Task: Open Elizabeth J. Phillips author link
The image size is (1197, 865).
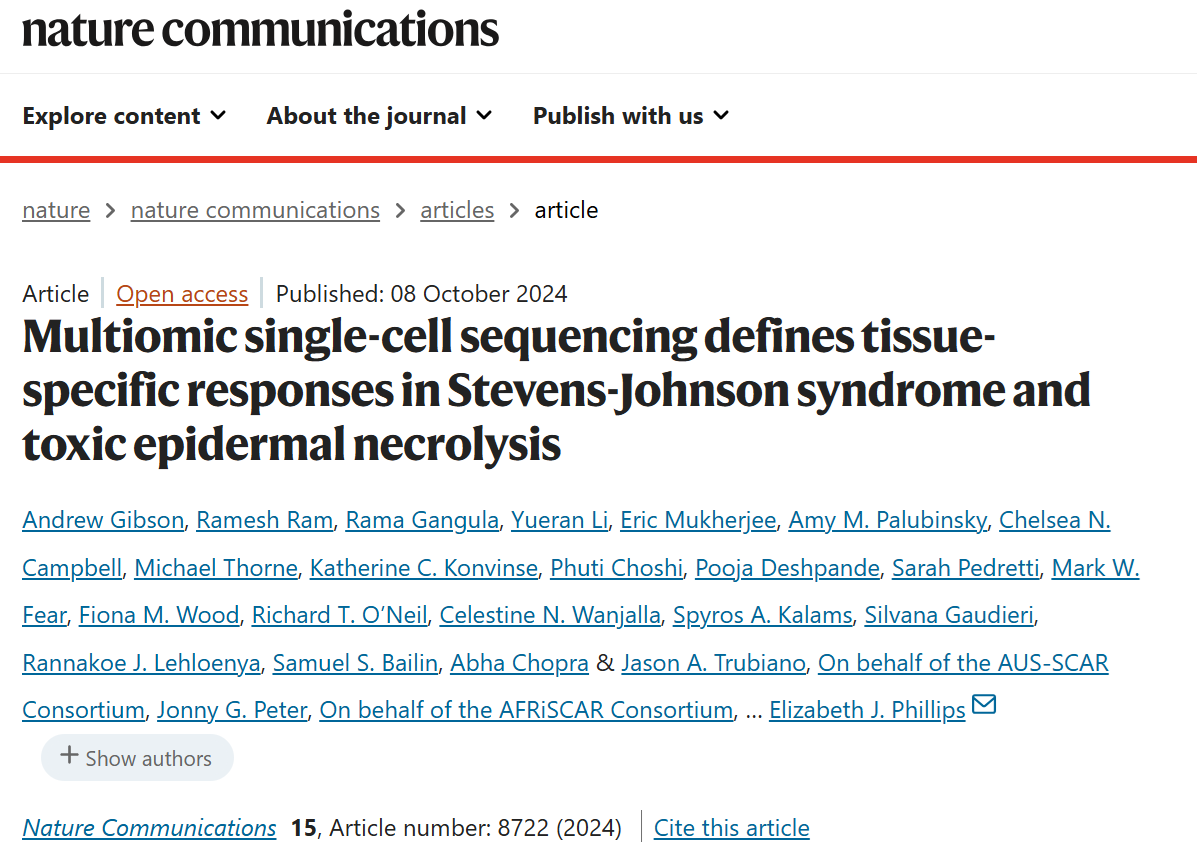Action: 867,710
